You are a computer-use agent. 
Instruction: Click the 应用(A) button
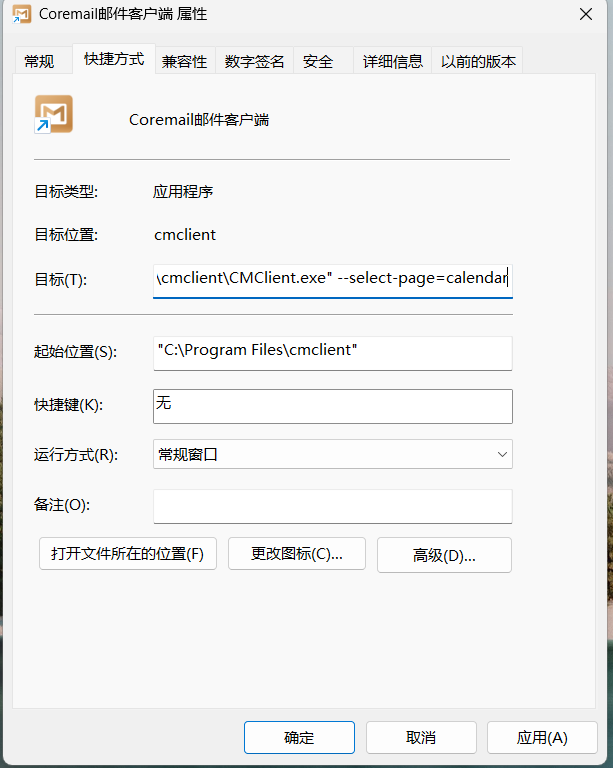click(542, 737)
